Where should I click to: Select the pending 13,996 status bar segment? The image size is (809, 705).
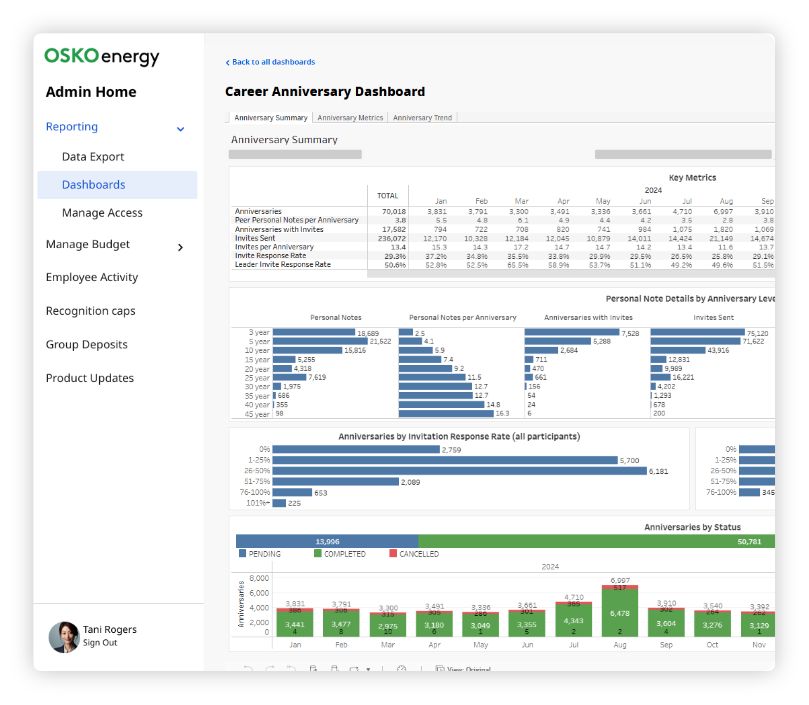click(327, 541)
